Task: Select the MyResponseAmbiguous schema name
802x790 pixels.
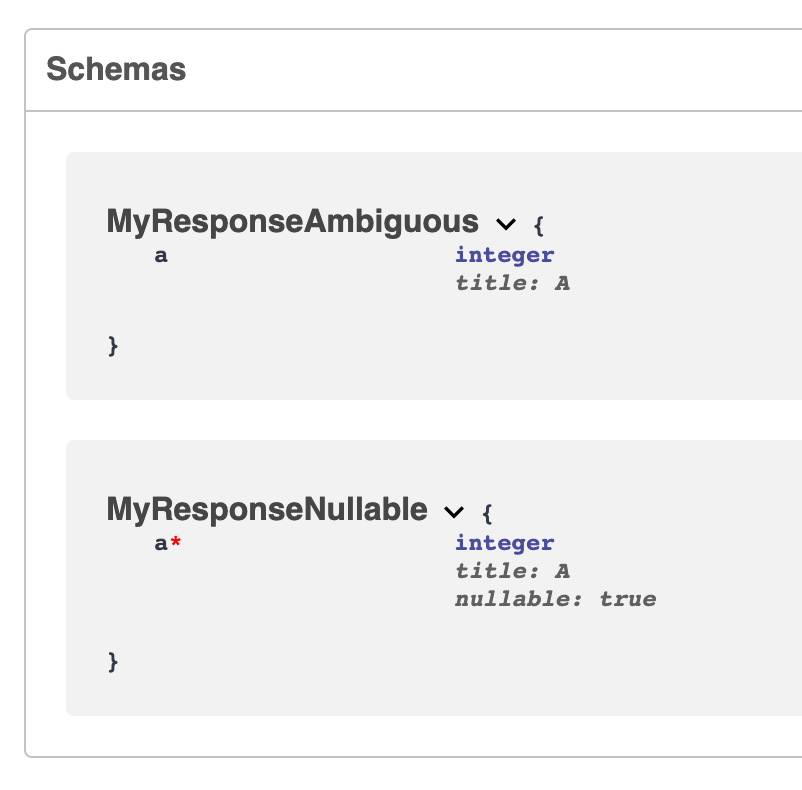Action: 291,221
